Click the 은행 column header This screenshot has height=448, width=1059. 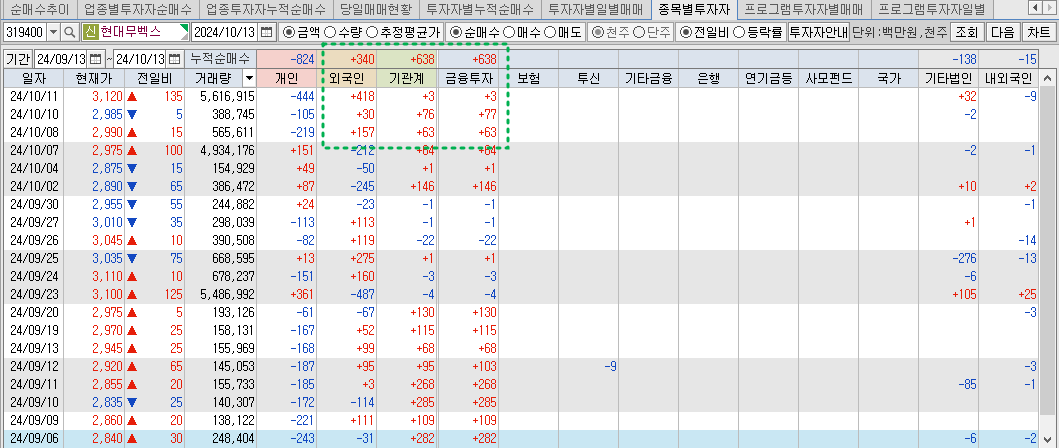708,78
